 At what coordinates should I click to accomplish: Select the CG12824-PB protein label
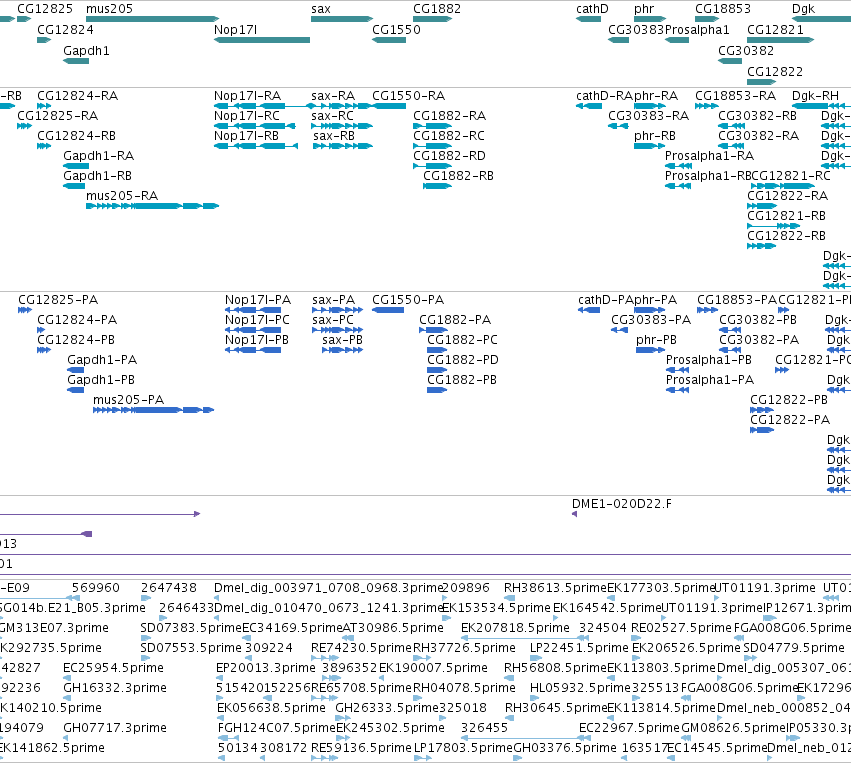point(76,340)
